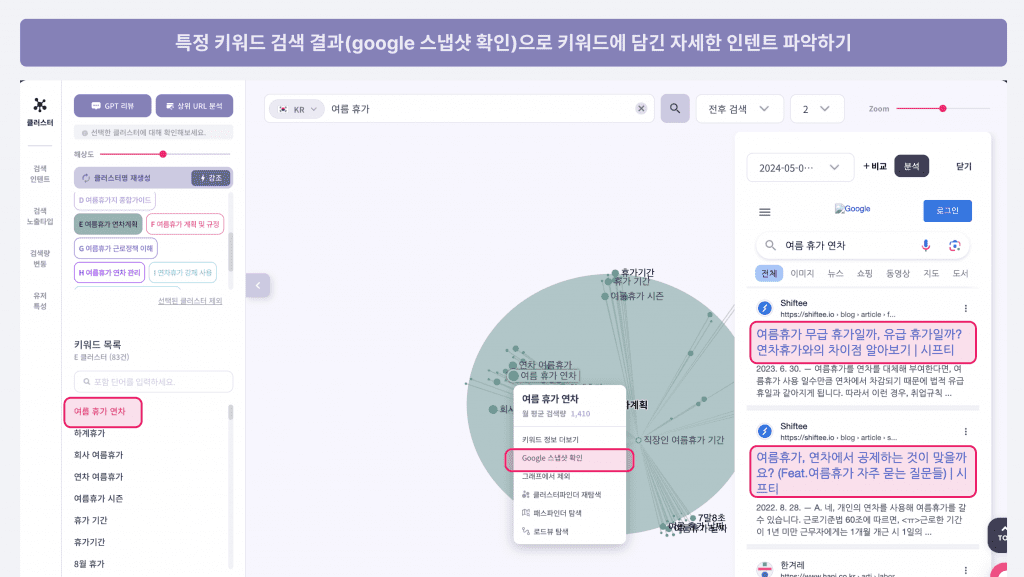The width and height of the screenshot is (1024, 577).
Task: Open the depth dropdown showing 2
Action: (x=816, y=109)
